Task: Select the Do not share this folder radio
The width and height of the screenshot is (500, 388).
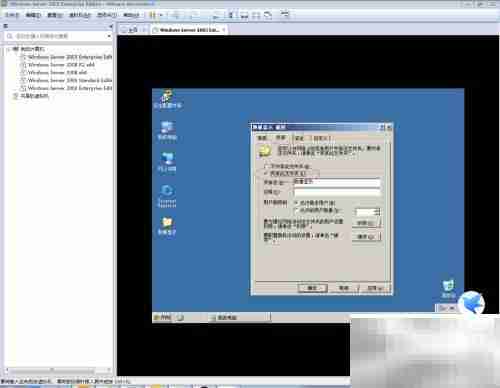Action: [287, 166]
